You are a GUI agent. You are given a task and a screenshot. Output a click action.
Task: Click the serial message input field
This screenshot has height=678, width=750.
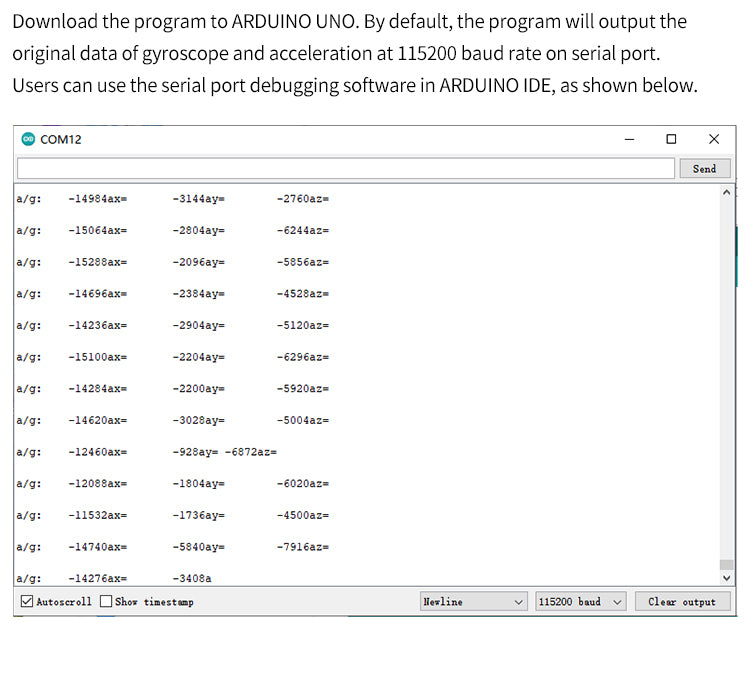(x=346, y=168)
